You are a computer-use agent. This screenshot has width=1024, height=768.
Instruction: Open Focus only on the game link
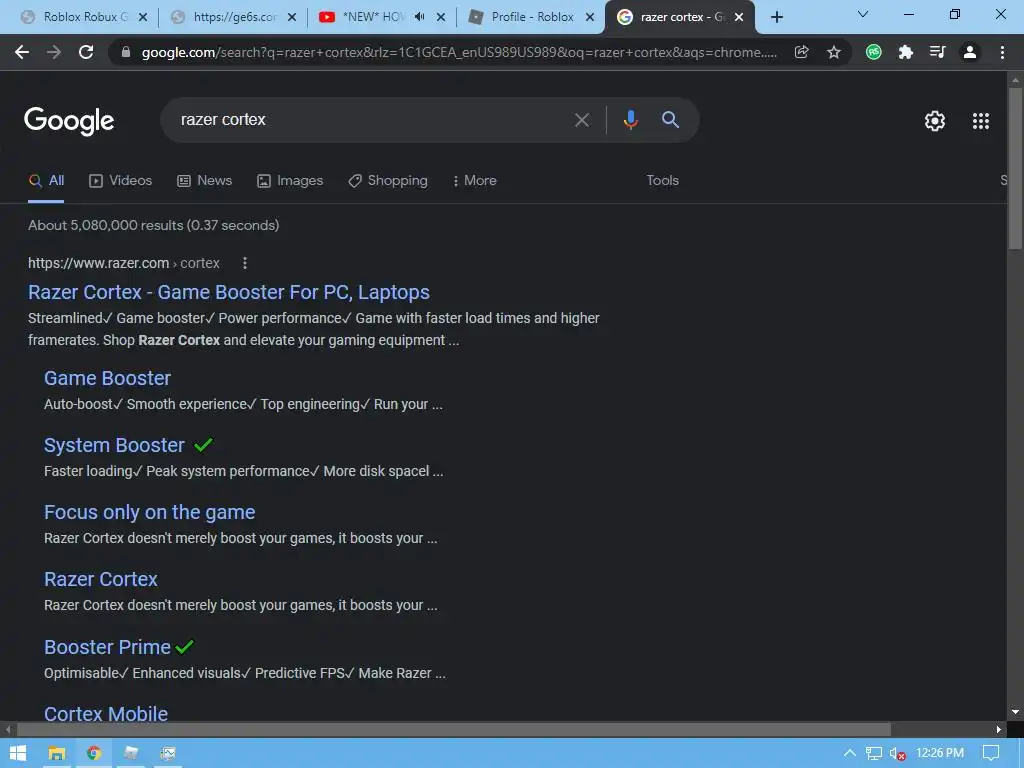[150, 512]
